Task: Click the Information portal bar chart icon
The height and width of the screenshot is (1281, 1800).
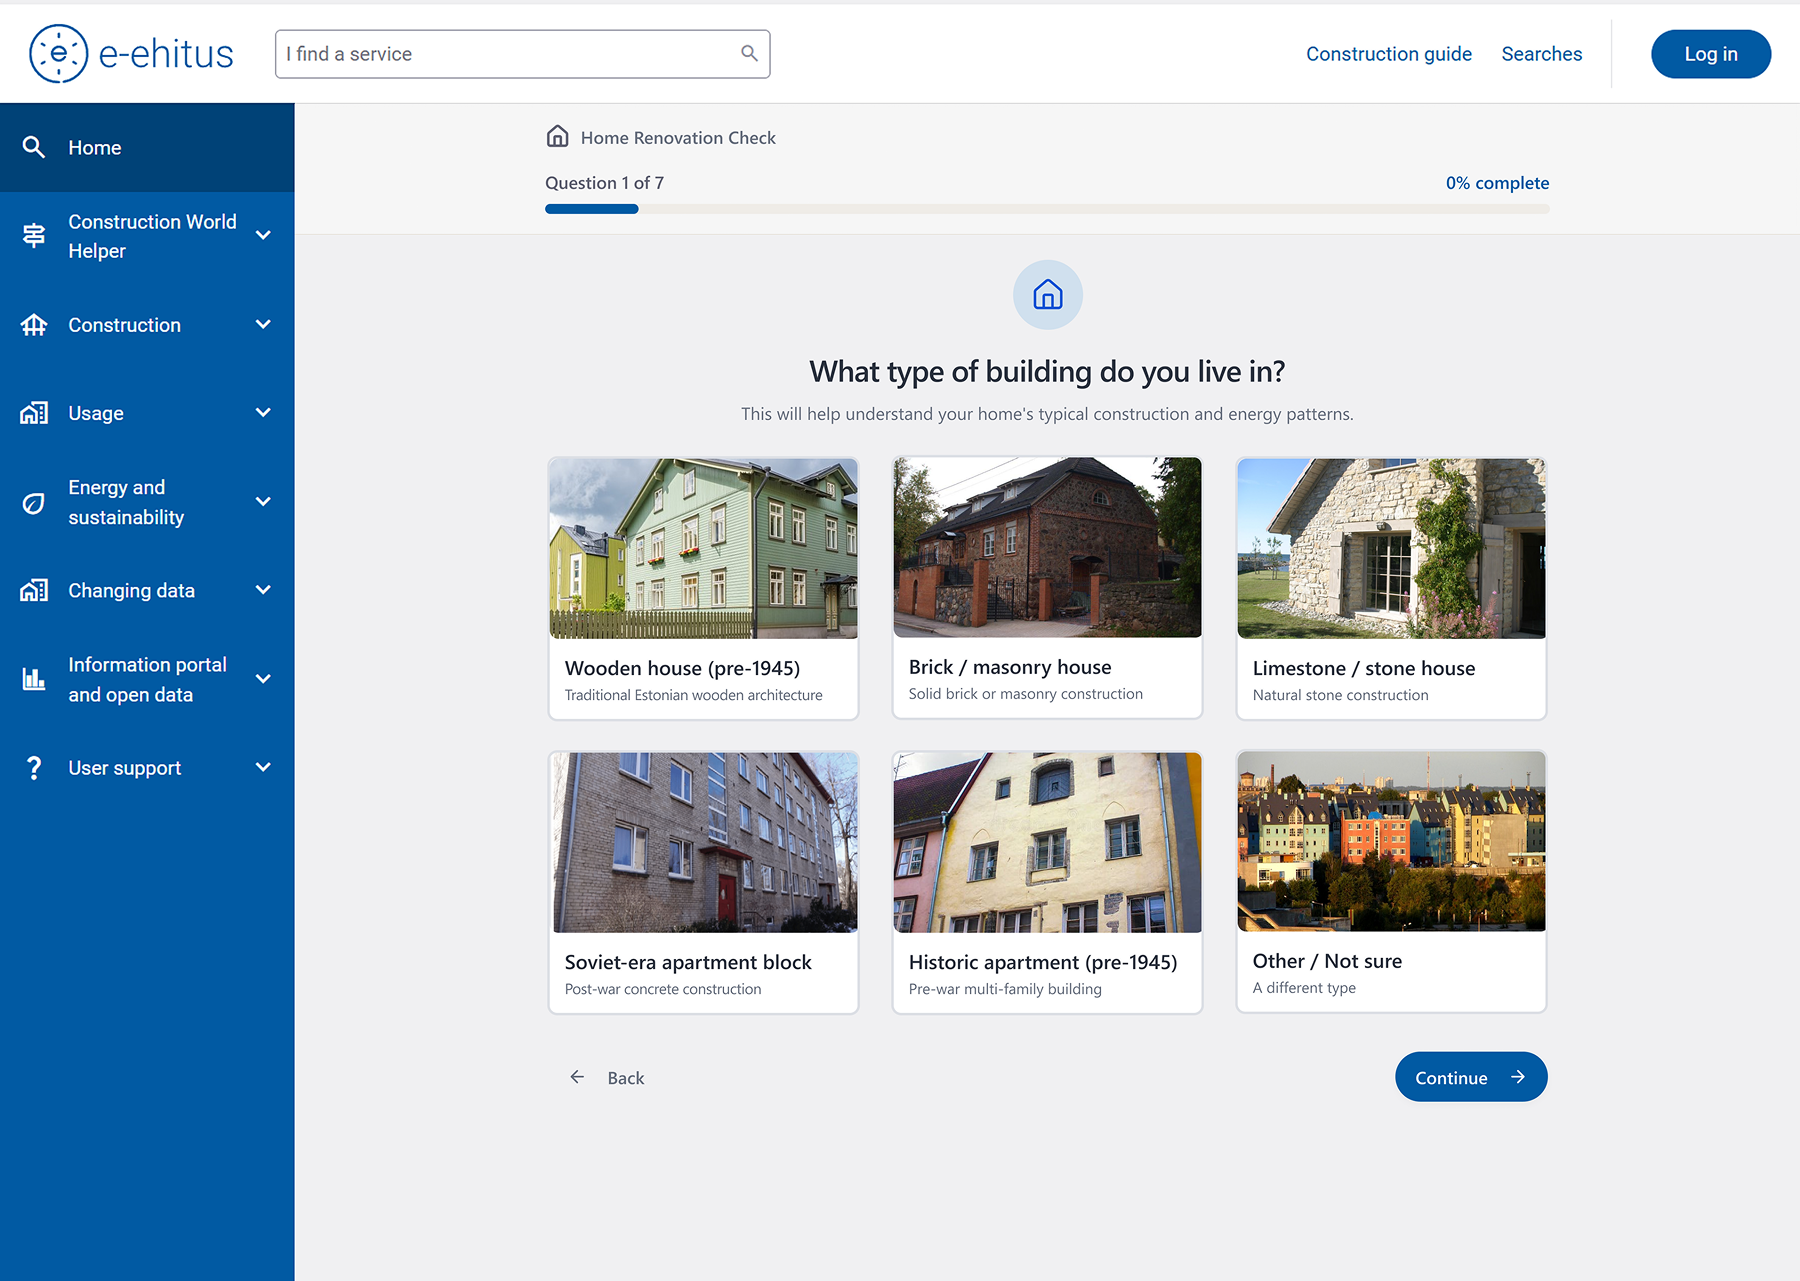Action: click(x=34, y=680)
